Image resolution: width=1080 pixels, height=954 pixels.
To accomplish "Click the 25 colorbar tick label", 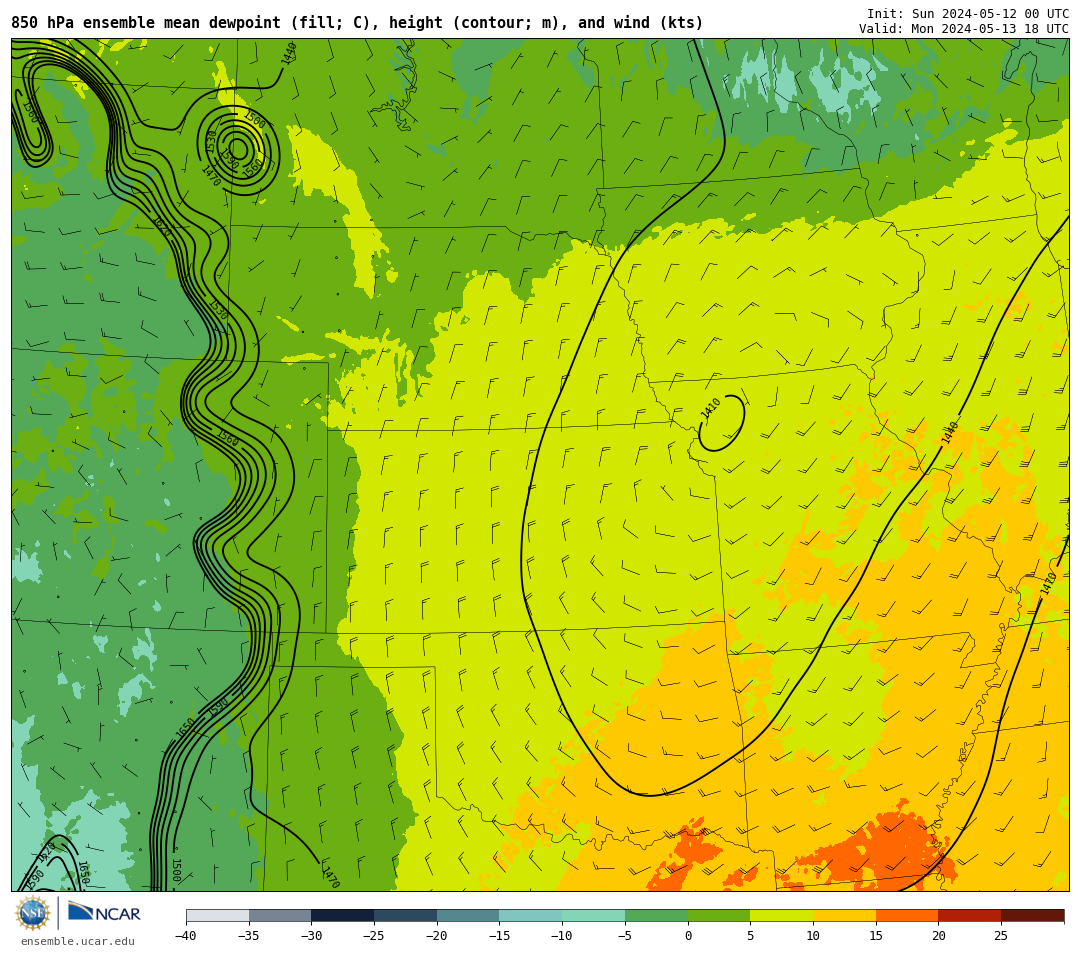I will [1001, 935].
